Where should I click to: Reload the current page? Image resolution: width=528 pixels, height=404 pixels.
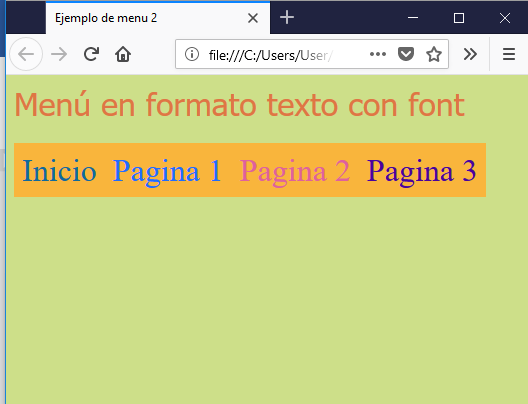(91, 54)
